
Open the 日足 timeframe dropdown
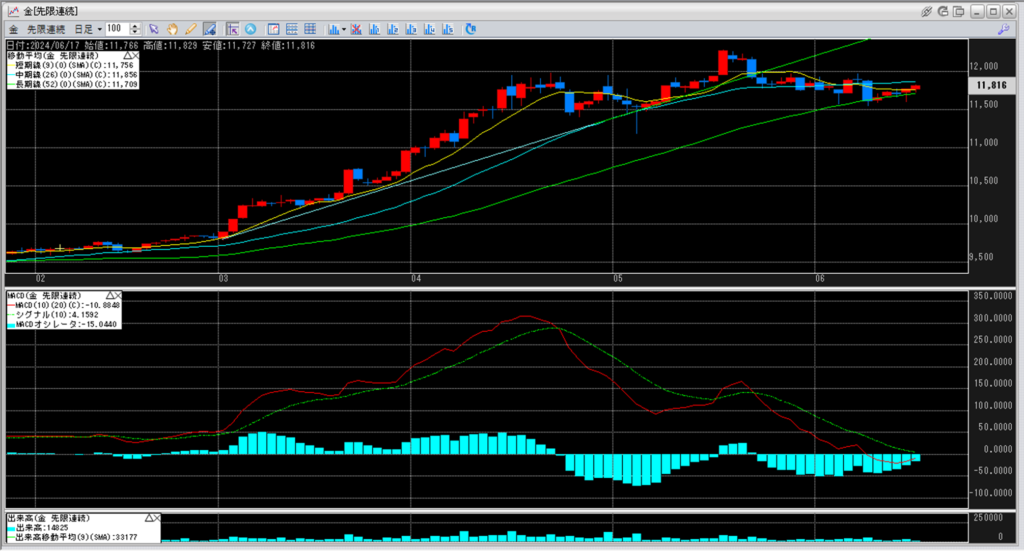(x=88, y=29)
